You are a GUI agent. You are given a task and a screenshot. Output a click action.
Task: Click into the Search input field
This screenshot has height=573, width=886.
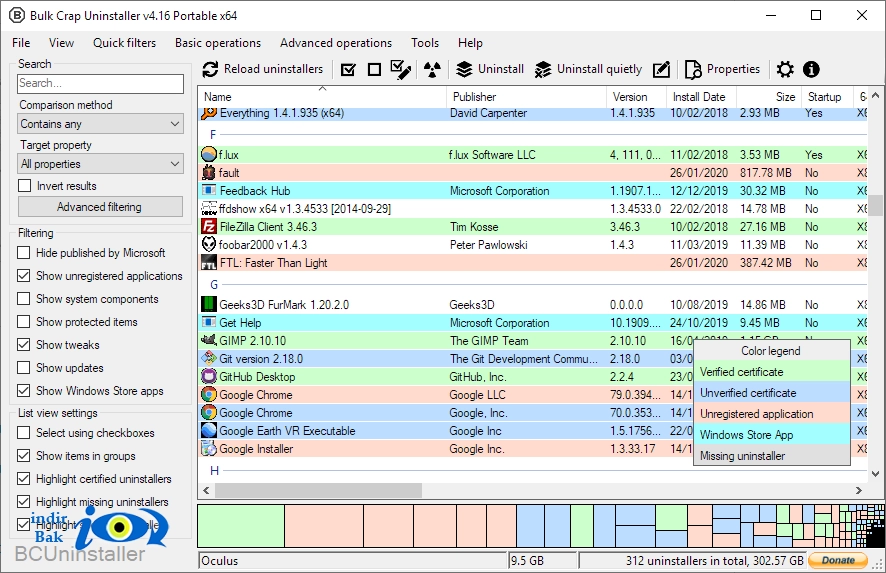click(101, 84)
